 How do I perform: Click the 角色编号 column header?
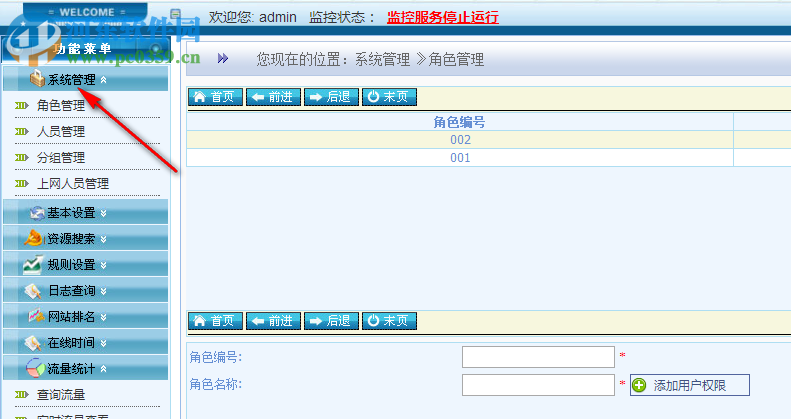point(460,122)
